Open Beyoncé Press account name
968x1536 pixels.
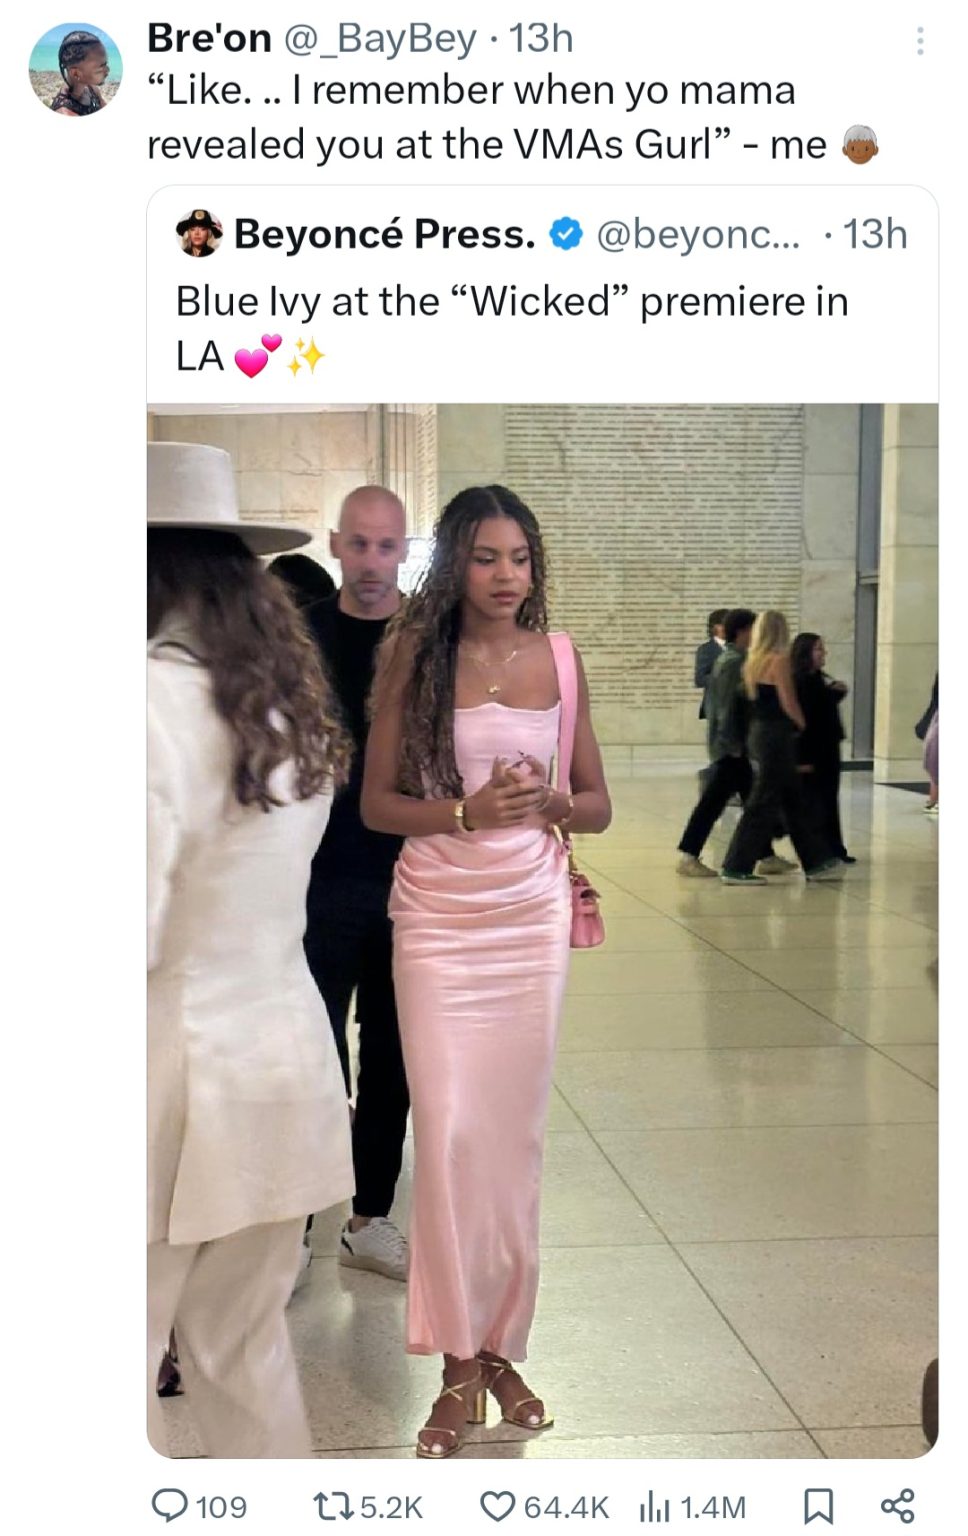pos(385,234)
